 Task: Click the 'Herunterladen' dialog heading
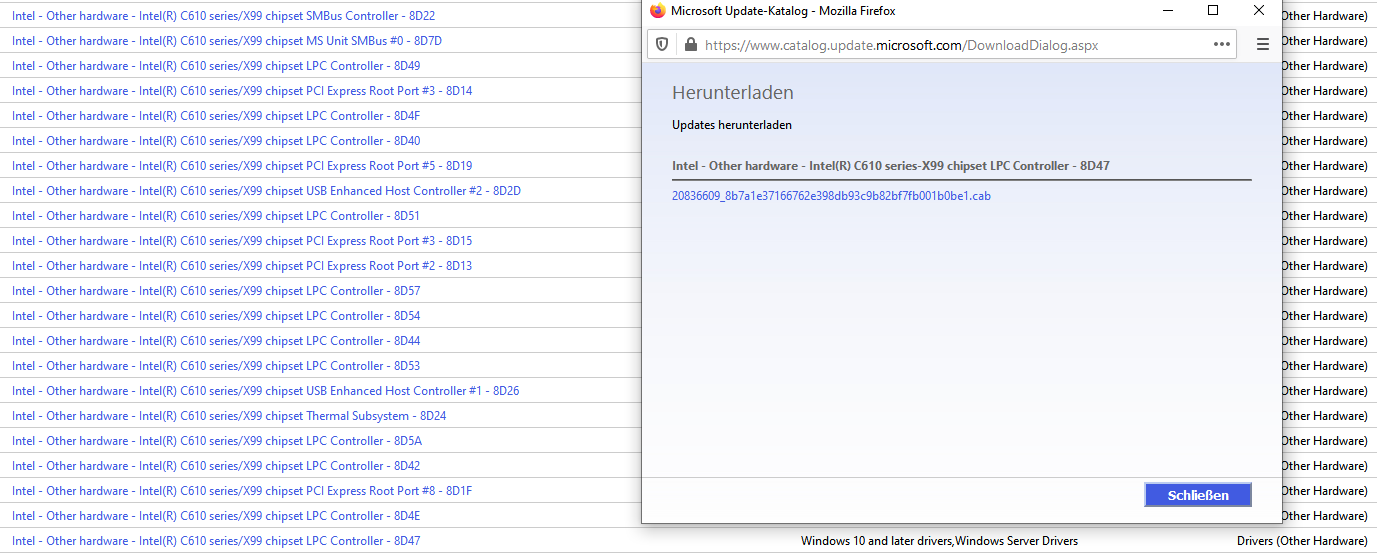[x=733, y=93]
